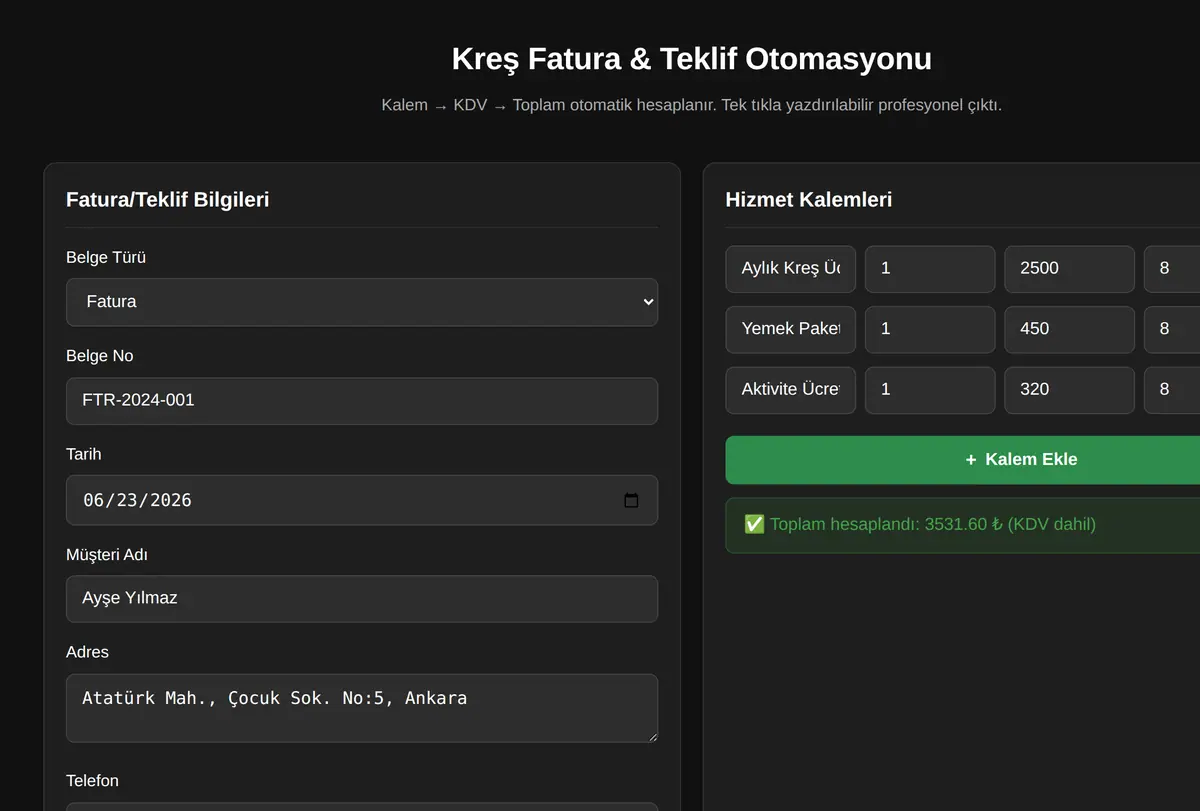Click the Yemek Paketi item name field
Screen dimensions: 1200x811
[791, 330]
